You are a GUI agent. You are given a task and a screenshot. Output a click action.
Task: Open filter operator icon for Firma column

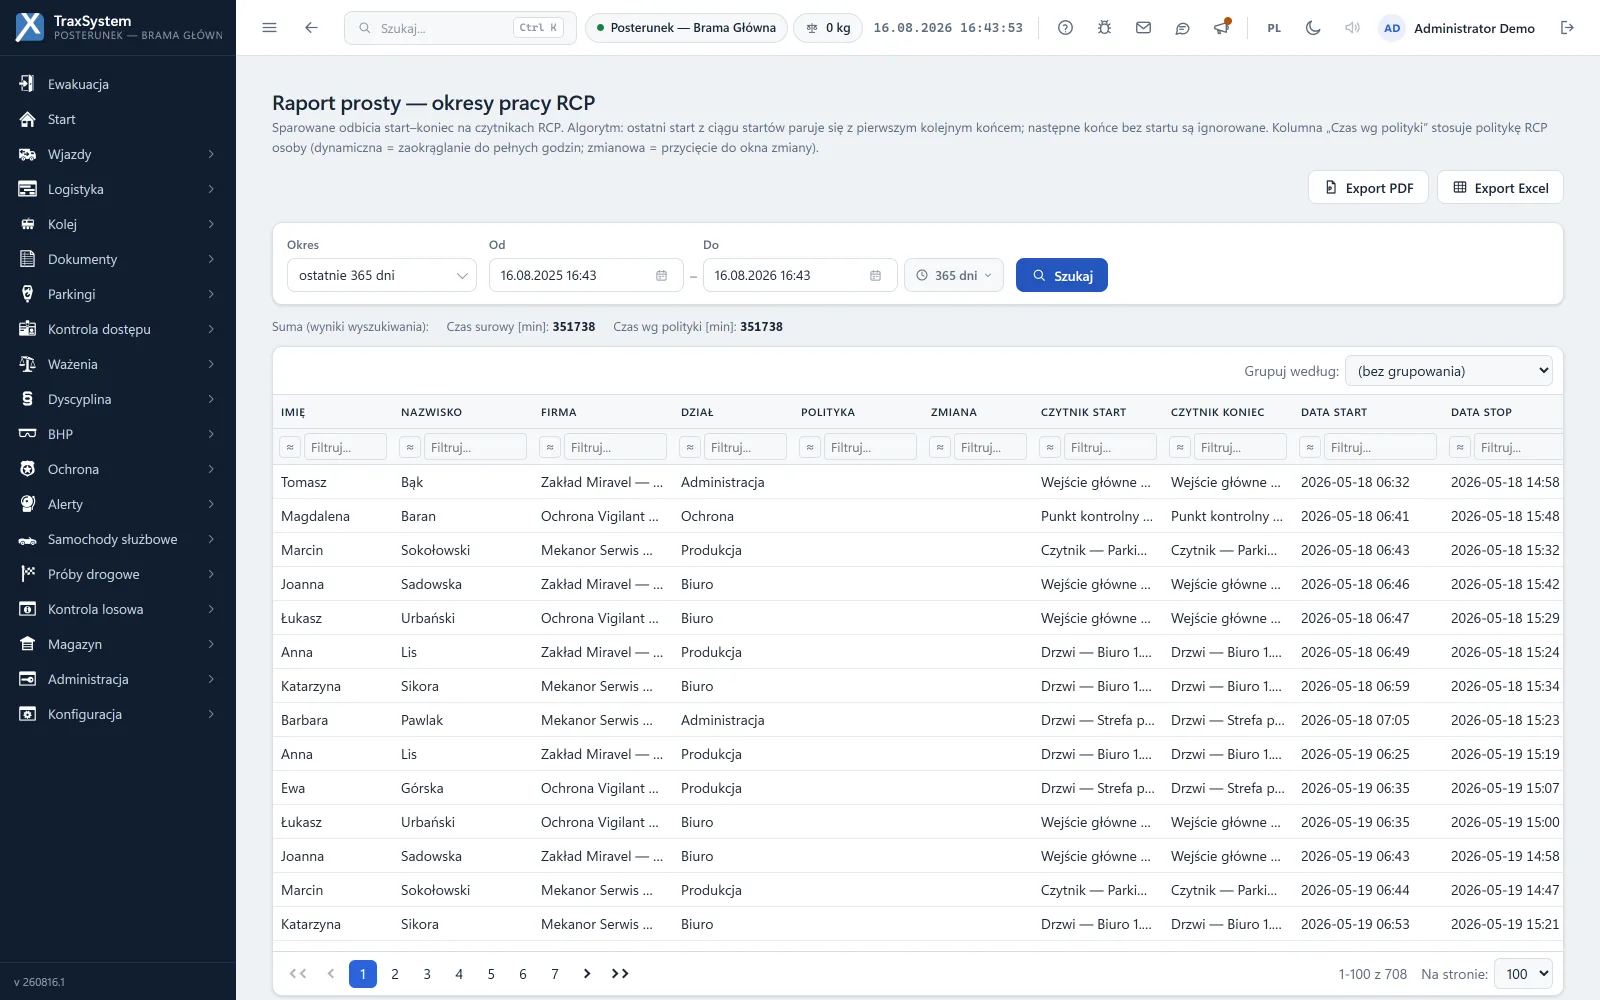tap(550, 447)
